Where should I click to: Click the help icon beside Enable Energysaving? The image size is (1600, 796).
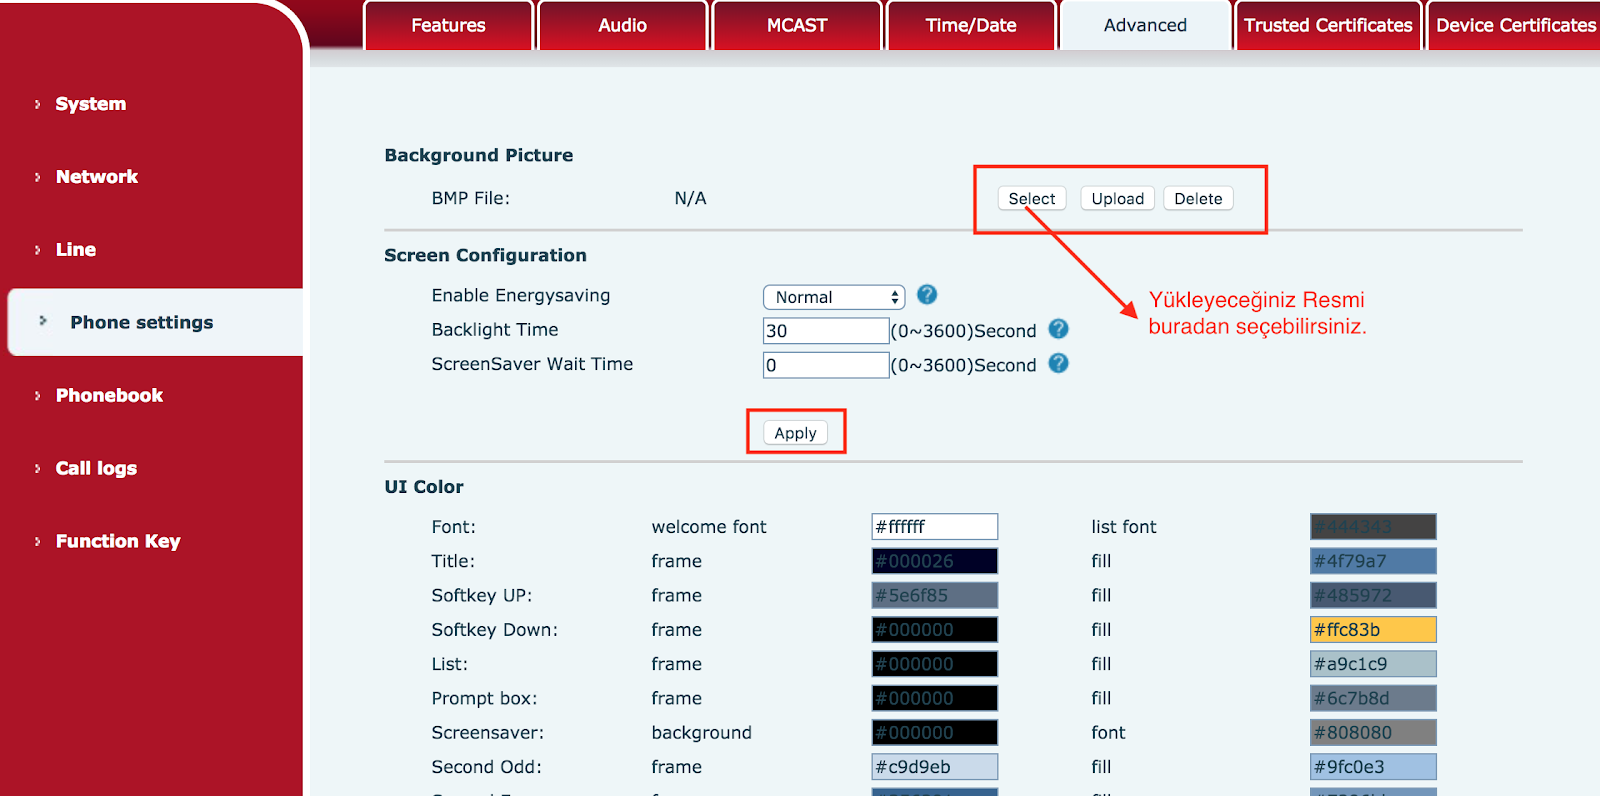coord(927,295)
